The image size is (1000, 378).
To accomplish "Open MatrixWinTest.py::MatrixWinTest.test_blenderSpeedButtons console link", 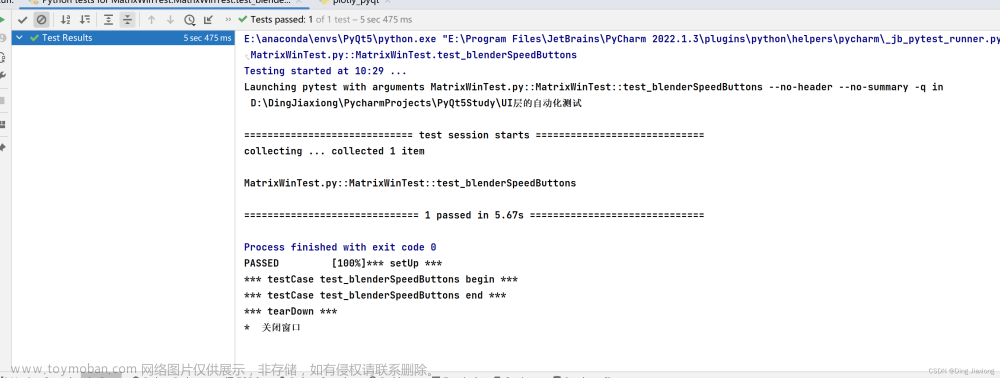I will (x=413, y=55).
